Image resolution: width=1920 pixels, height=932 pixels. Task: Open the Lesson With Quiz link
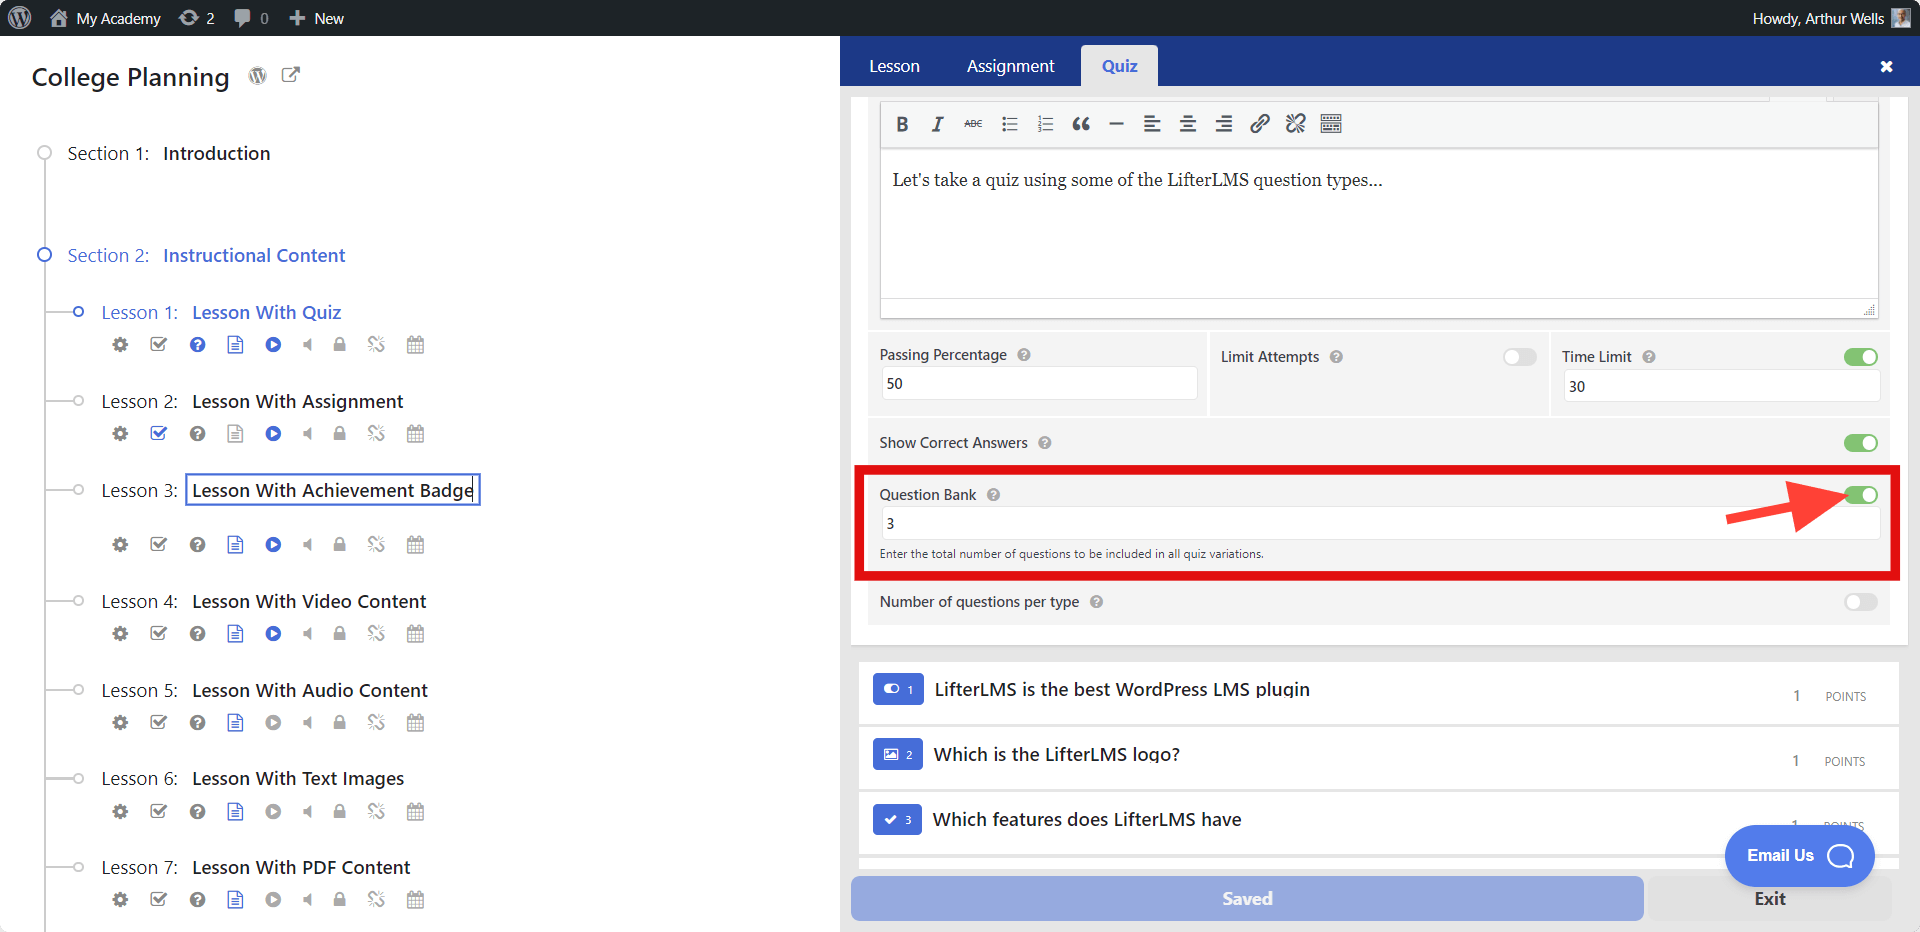(x=267, y=313)
